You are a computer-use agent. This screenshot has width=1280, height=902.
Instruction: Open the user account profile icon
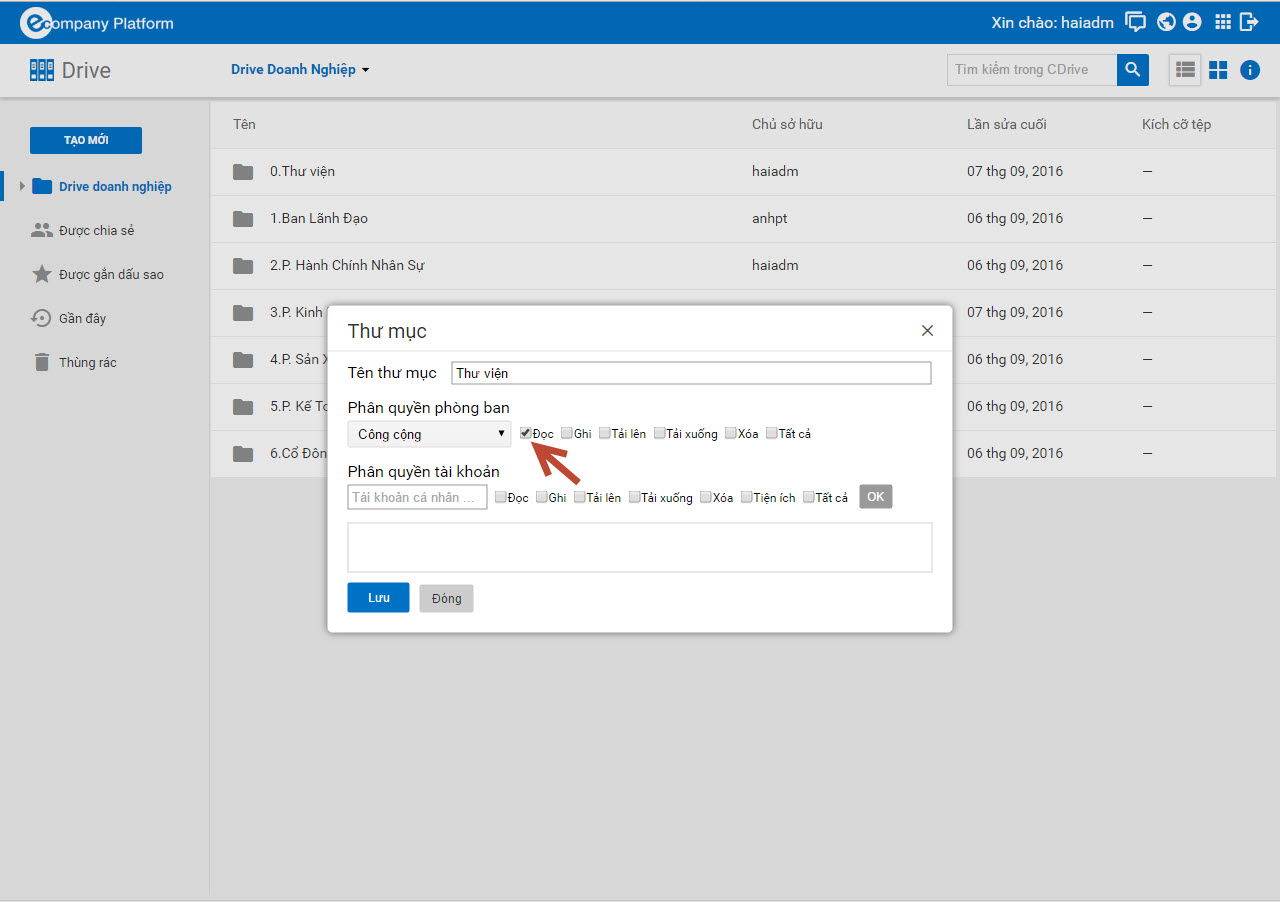1191,22
